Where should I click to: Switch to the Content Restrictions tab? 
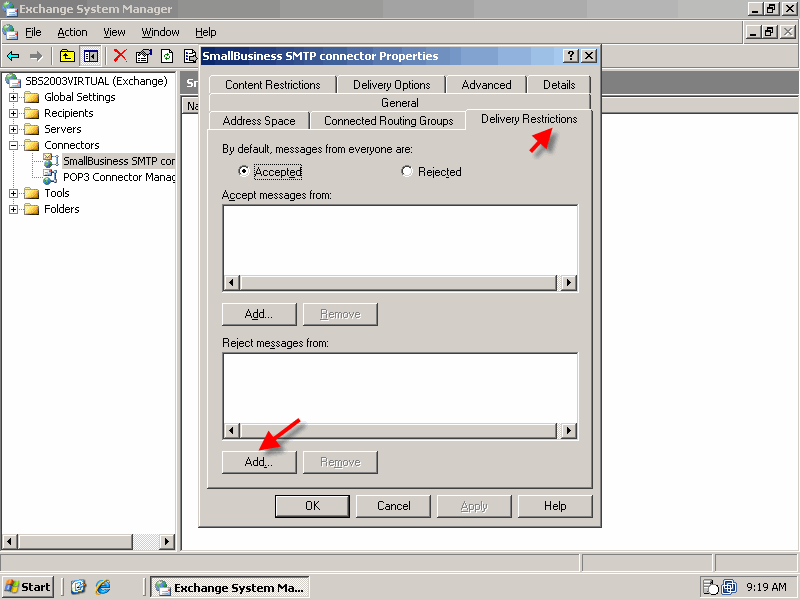pyautogui.click(x=273, y=85)
